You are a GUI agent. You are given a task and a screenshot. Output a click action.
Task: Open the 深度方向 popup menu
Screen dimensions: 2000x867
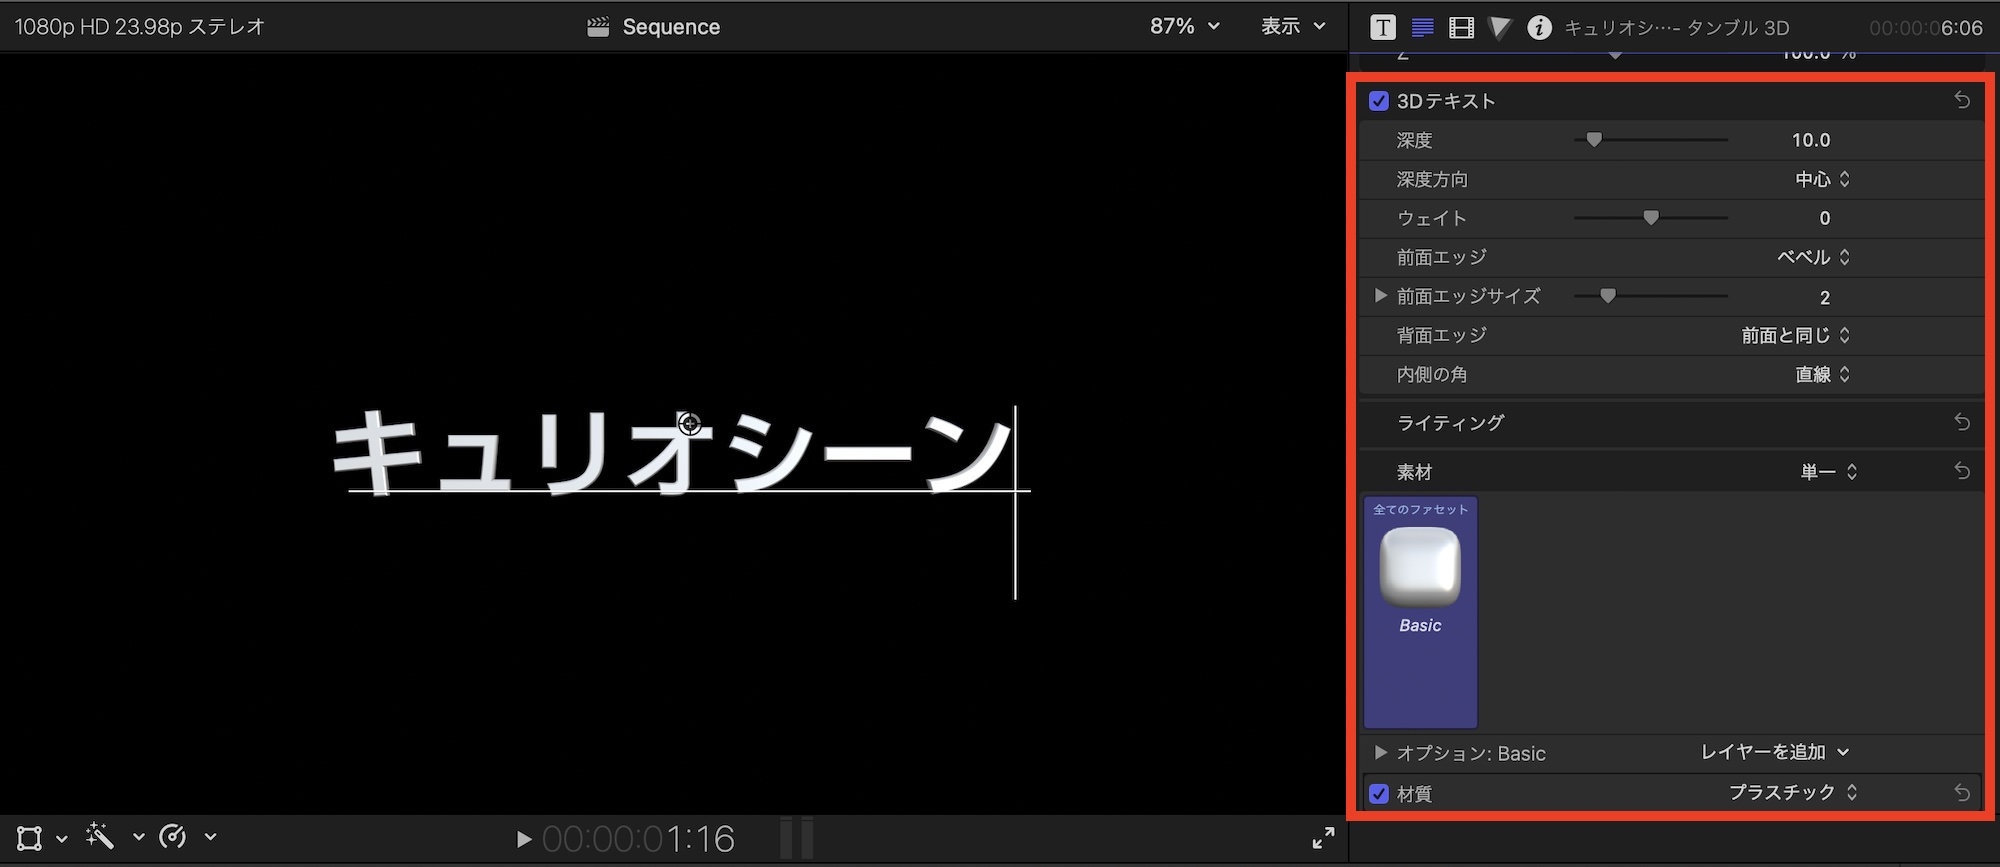[1822, 179]
